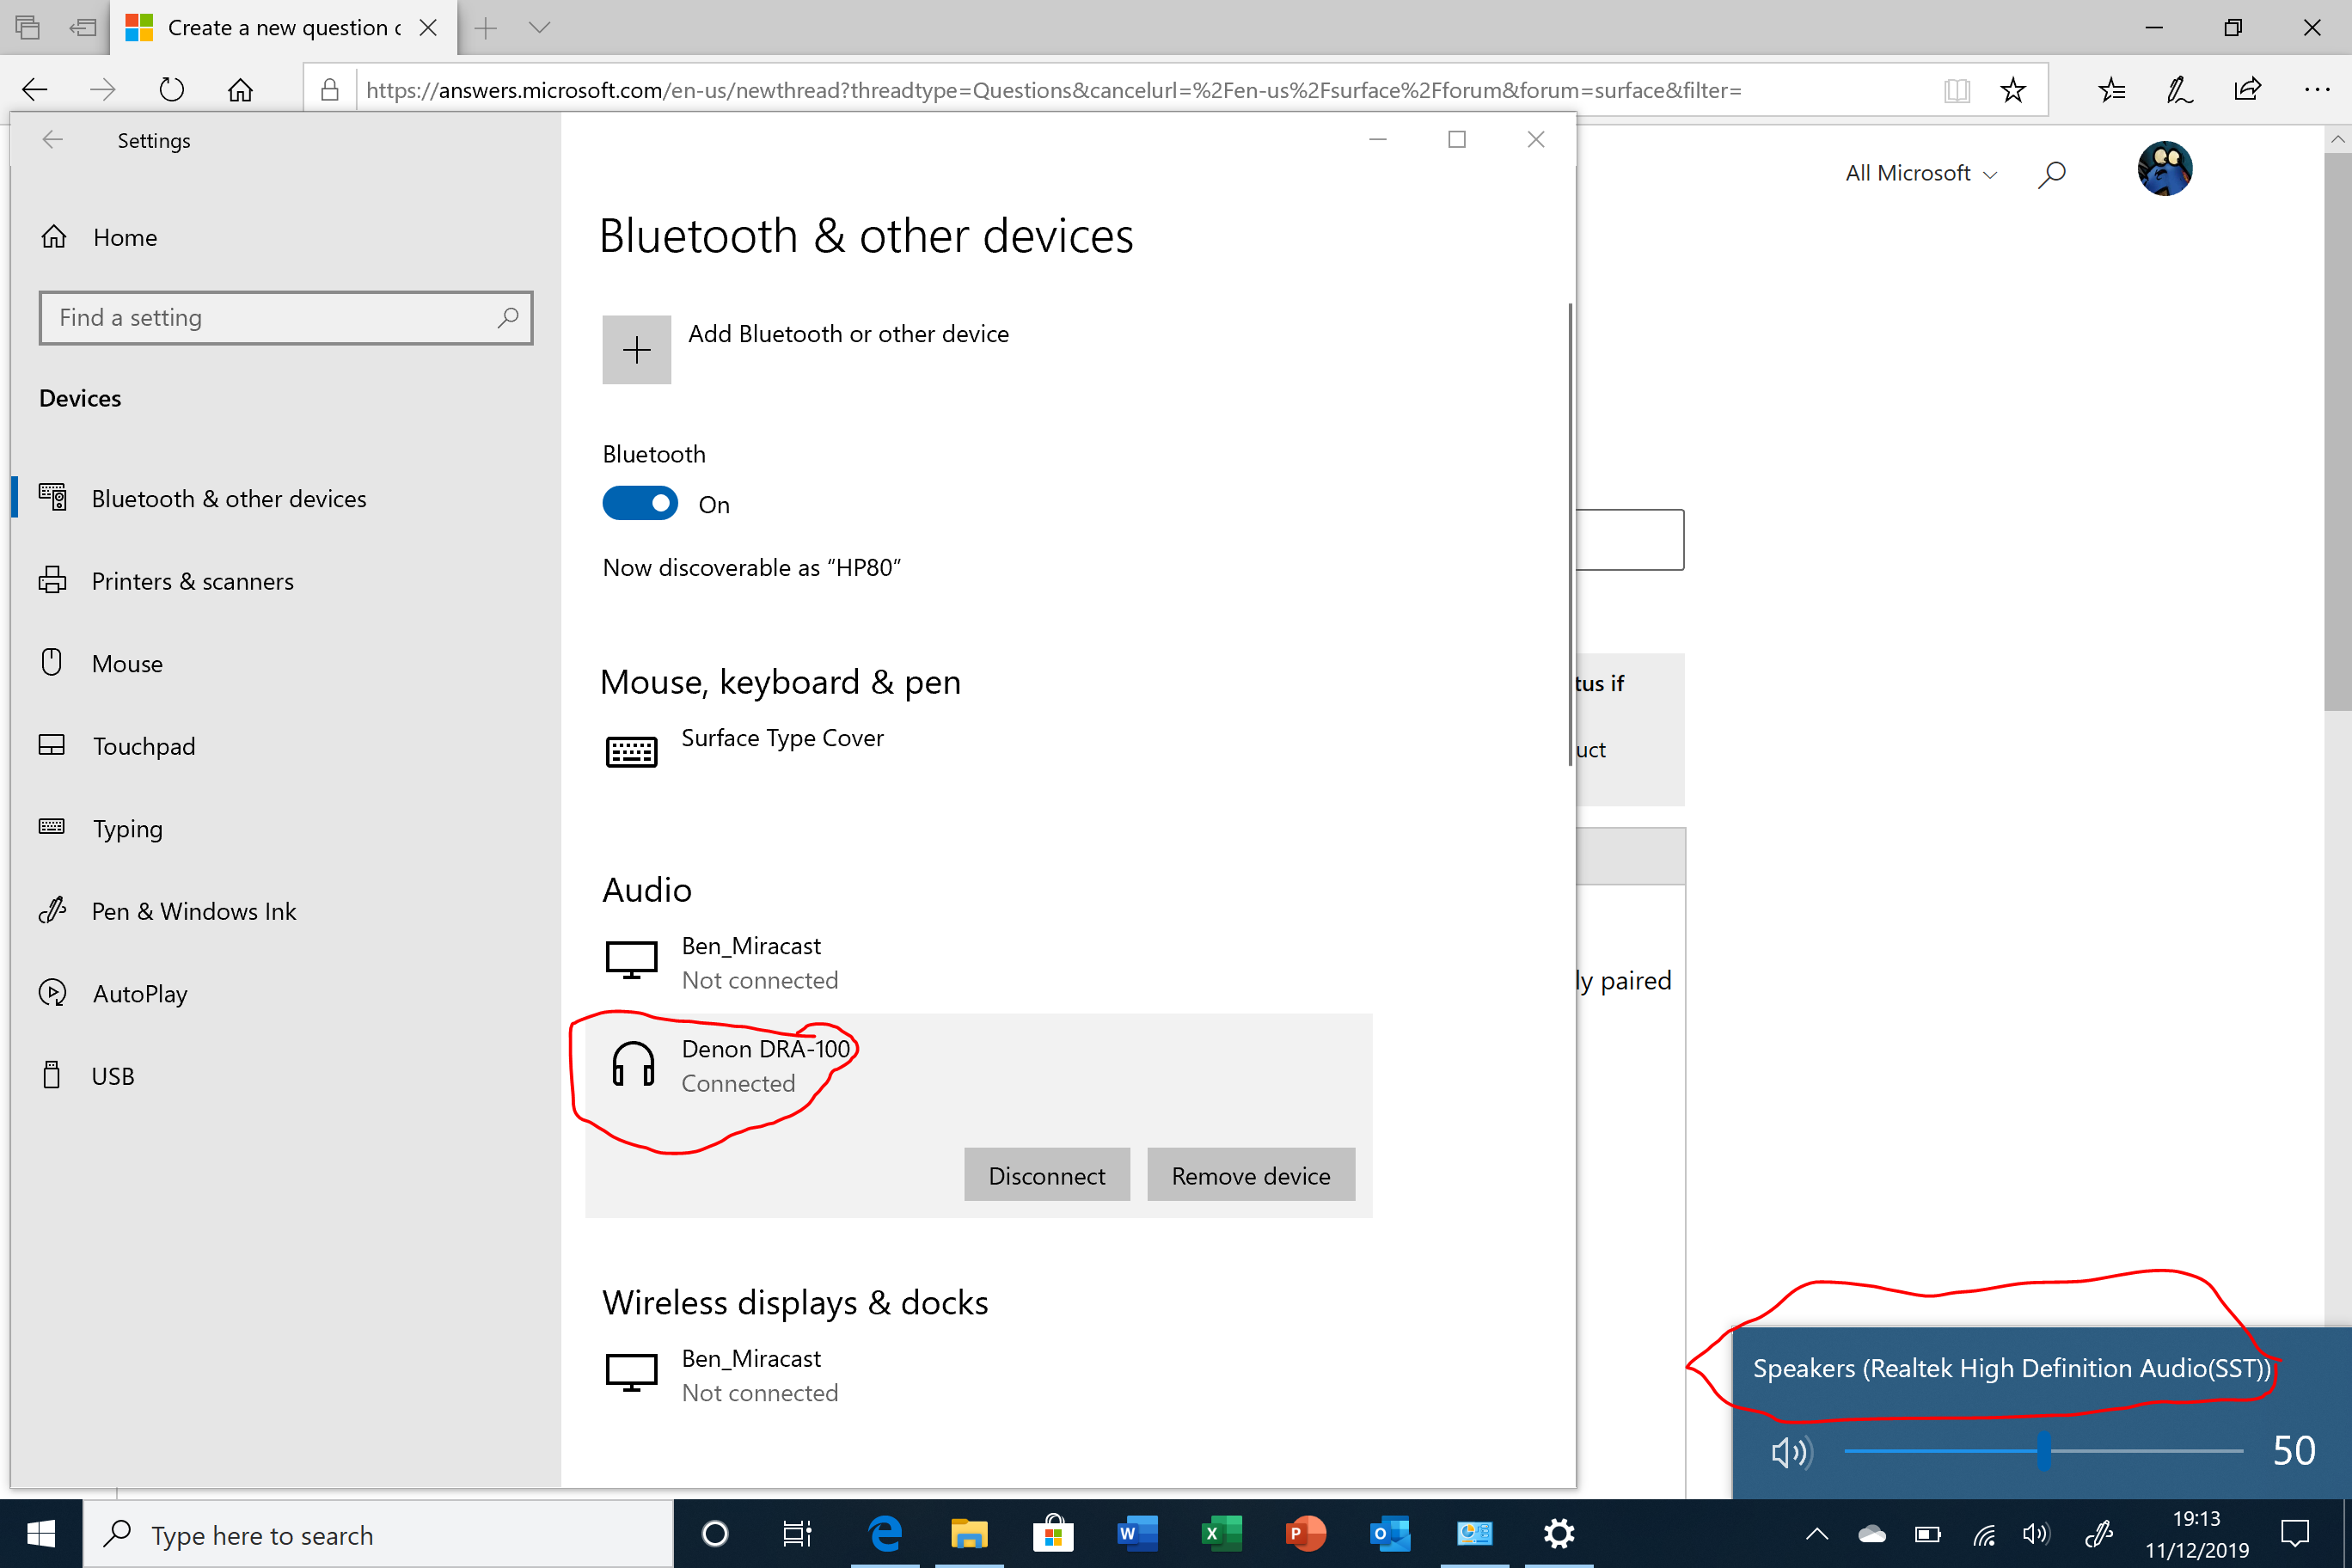The image size is (2352, 1568).
Task: Show hidden icons chevron in system tray
Action: pos(1817,1533)
